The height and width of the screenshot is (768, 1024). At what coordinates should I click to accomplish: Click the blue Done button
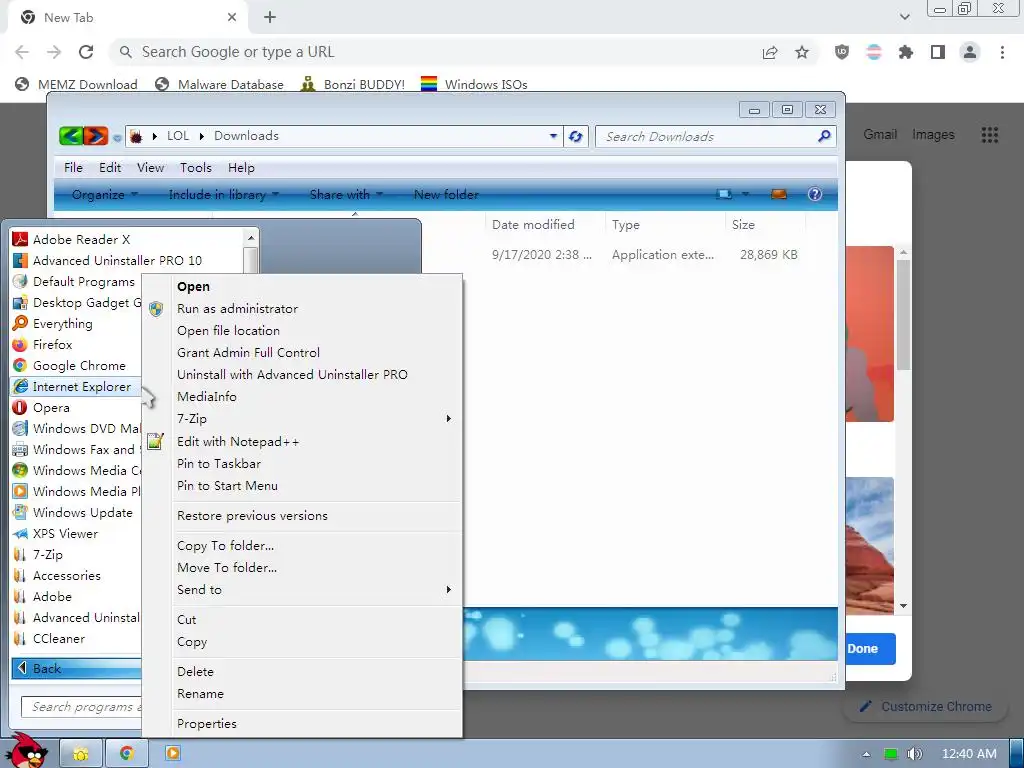coord(869,648)
